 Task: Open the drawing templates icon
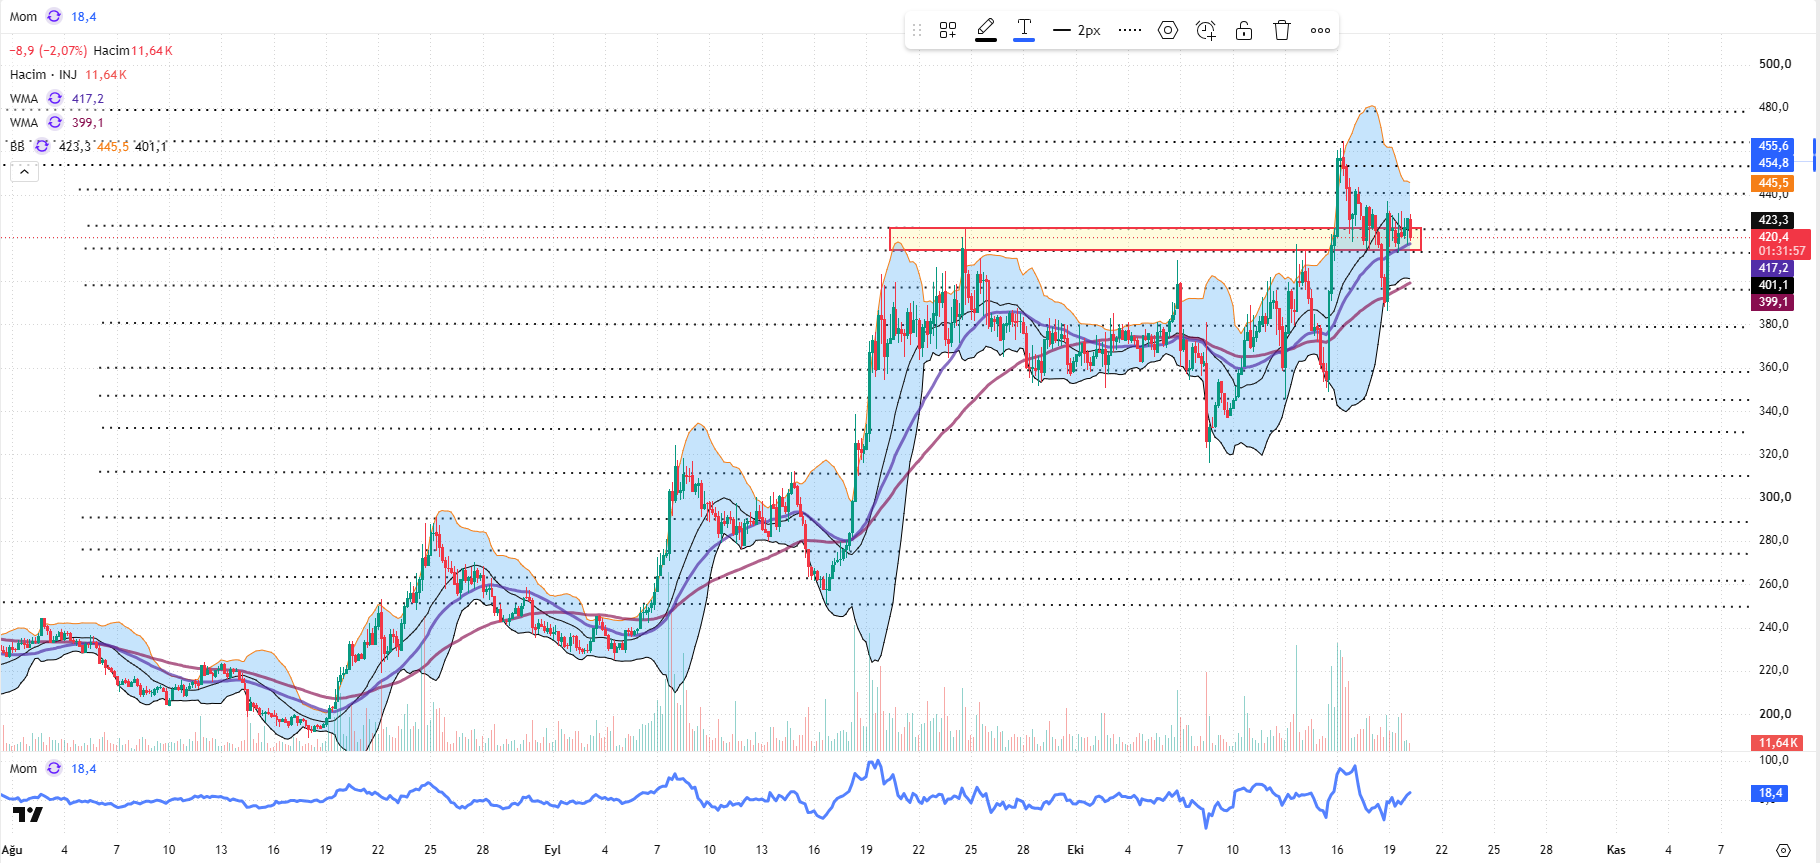[948, 30]
